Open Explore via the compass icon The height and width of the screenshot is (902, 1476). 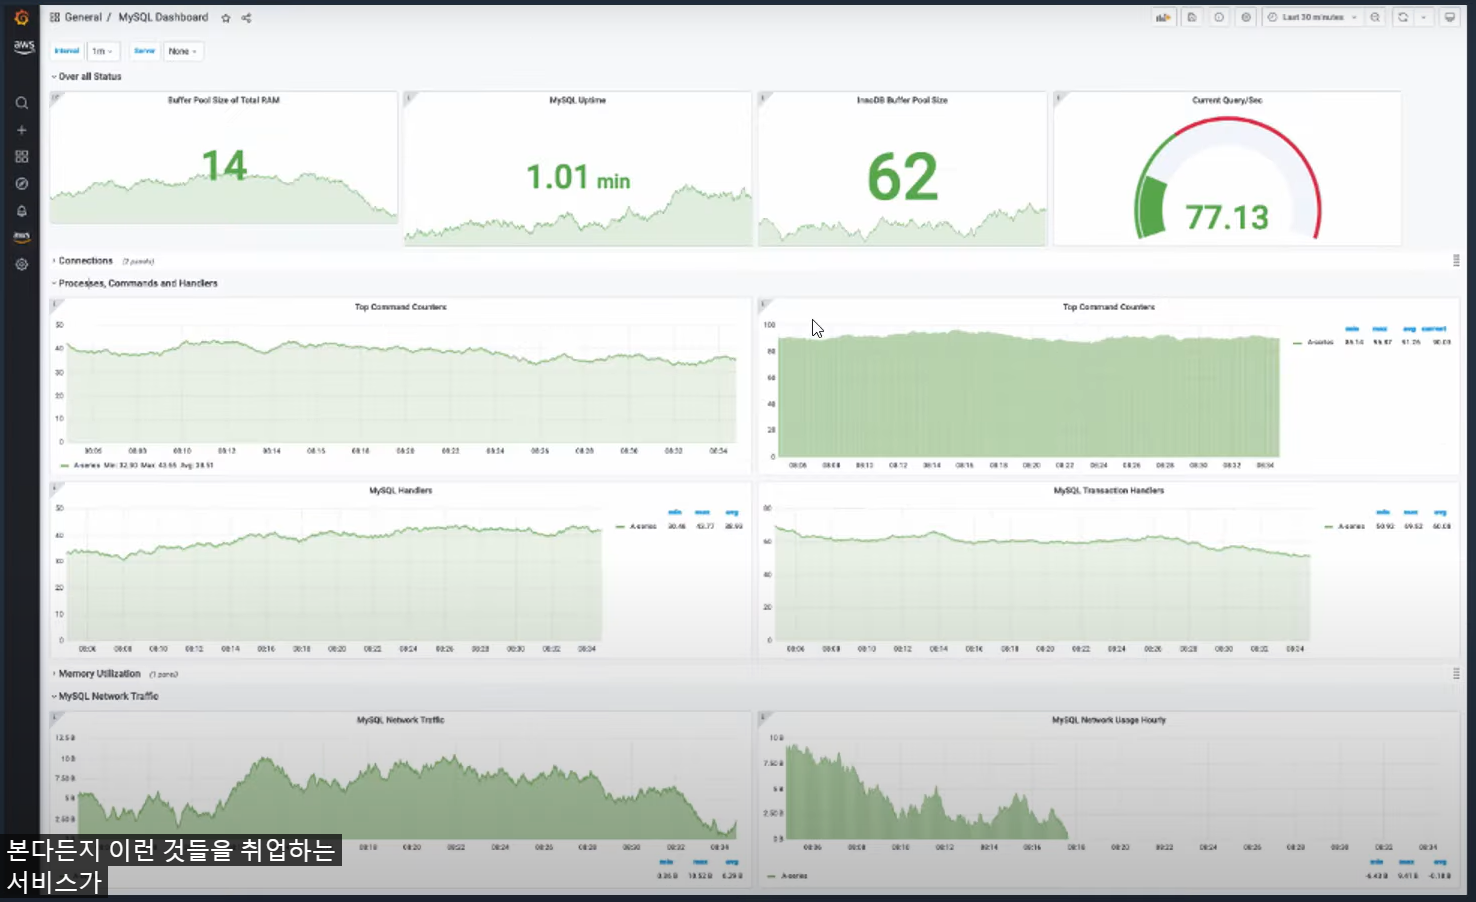click(21, 184)
